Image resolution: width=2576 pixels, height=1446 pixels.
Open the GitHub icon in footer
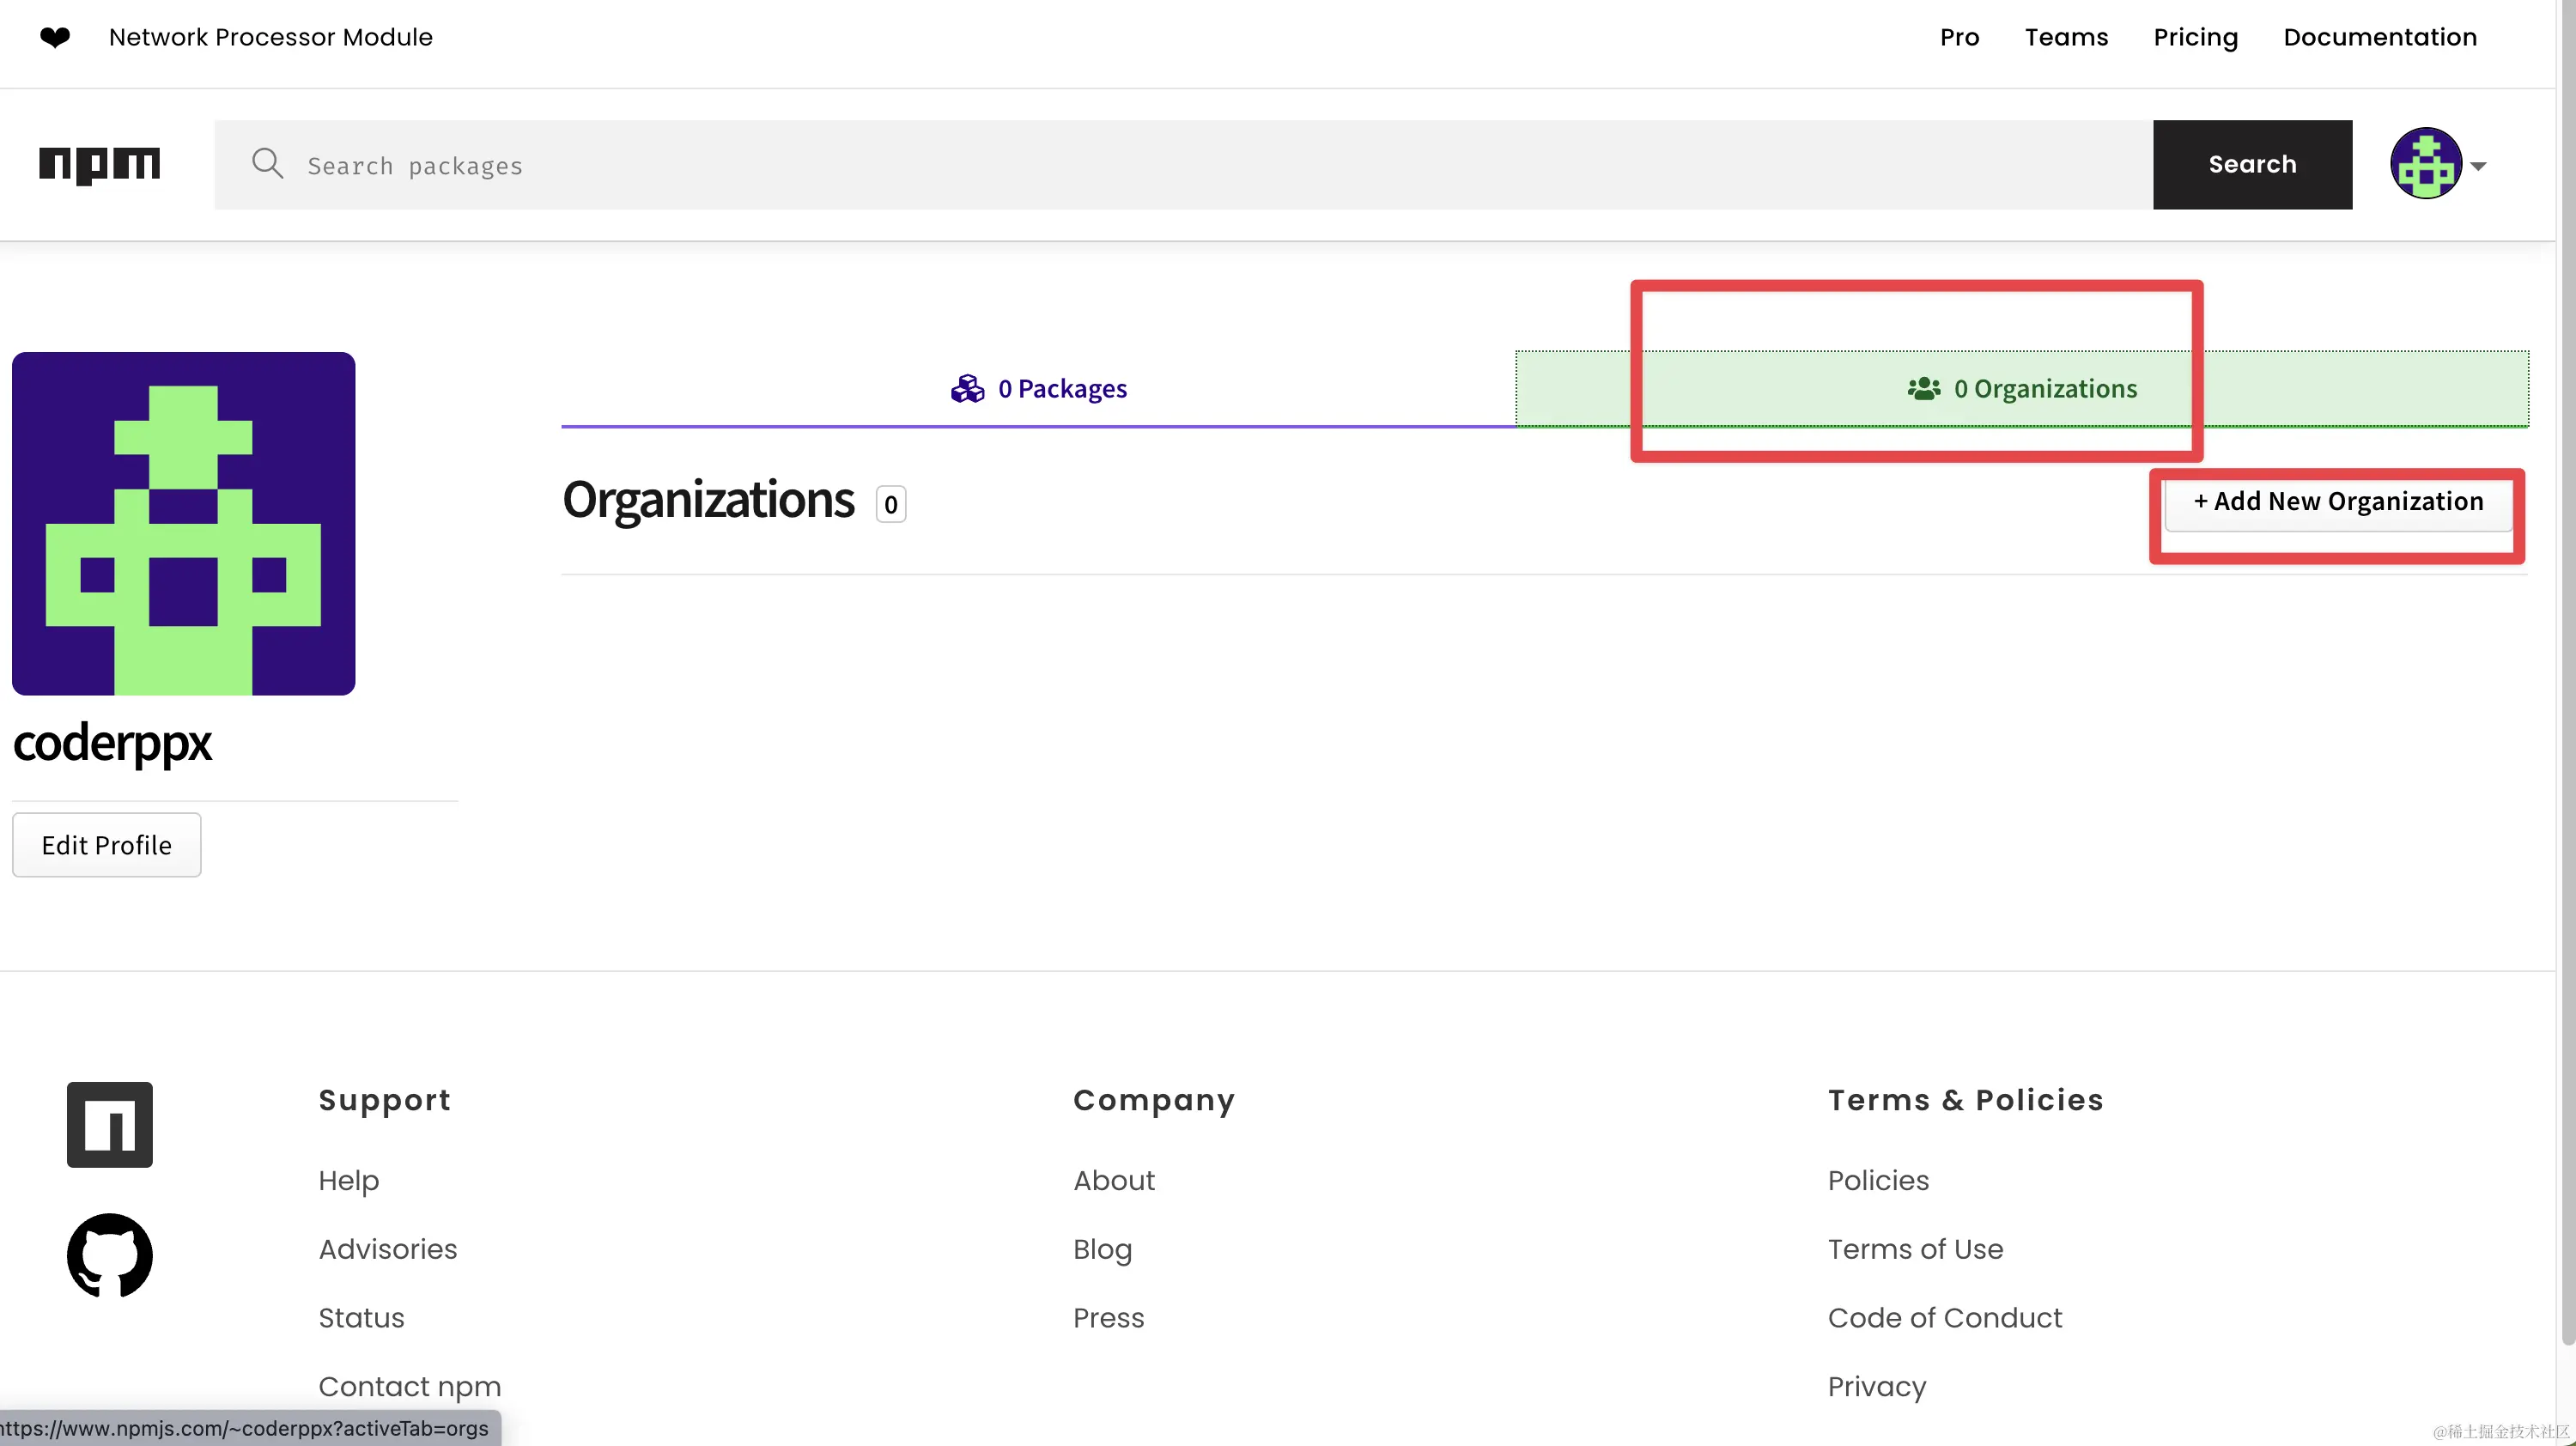[110, 1255]
